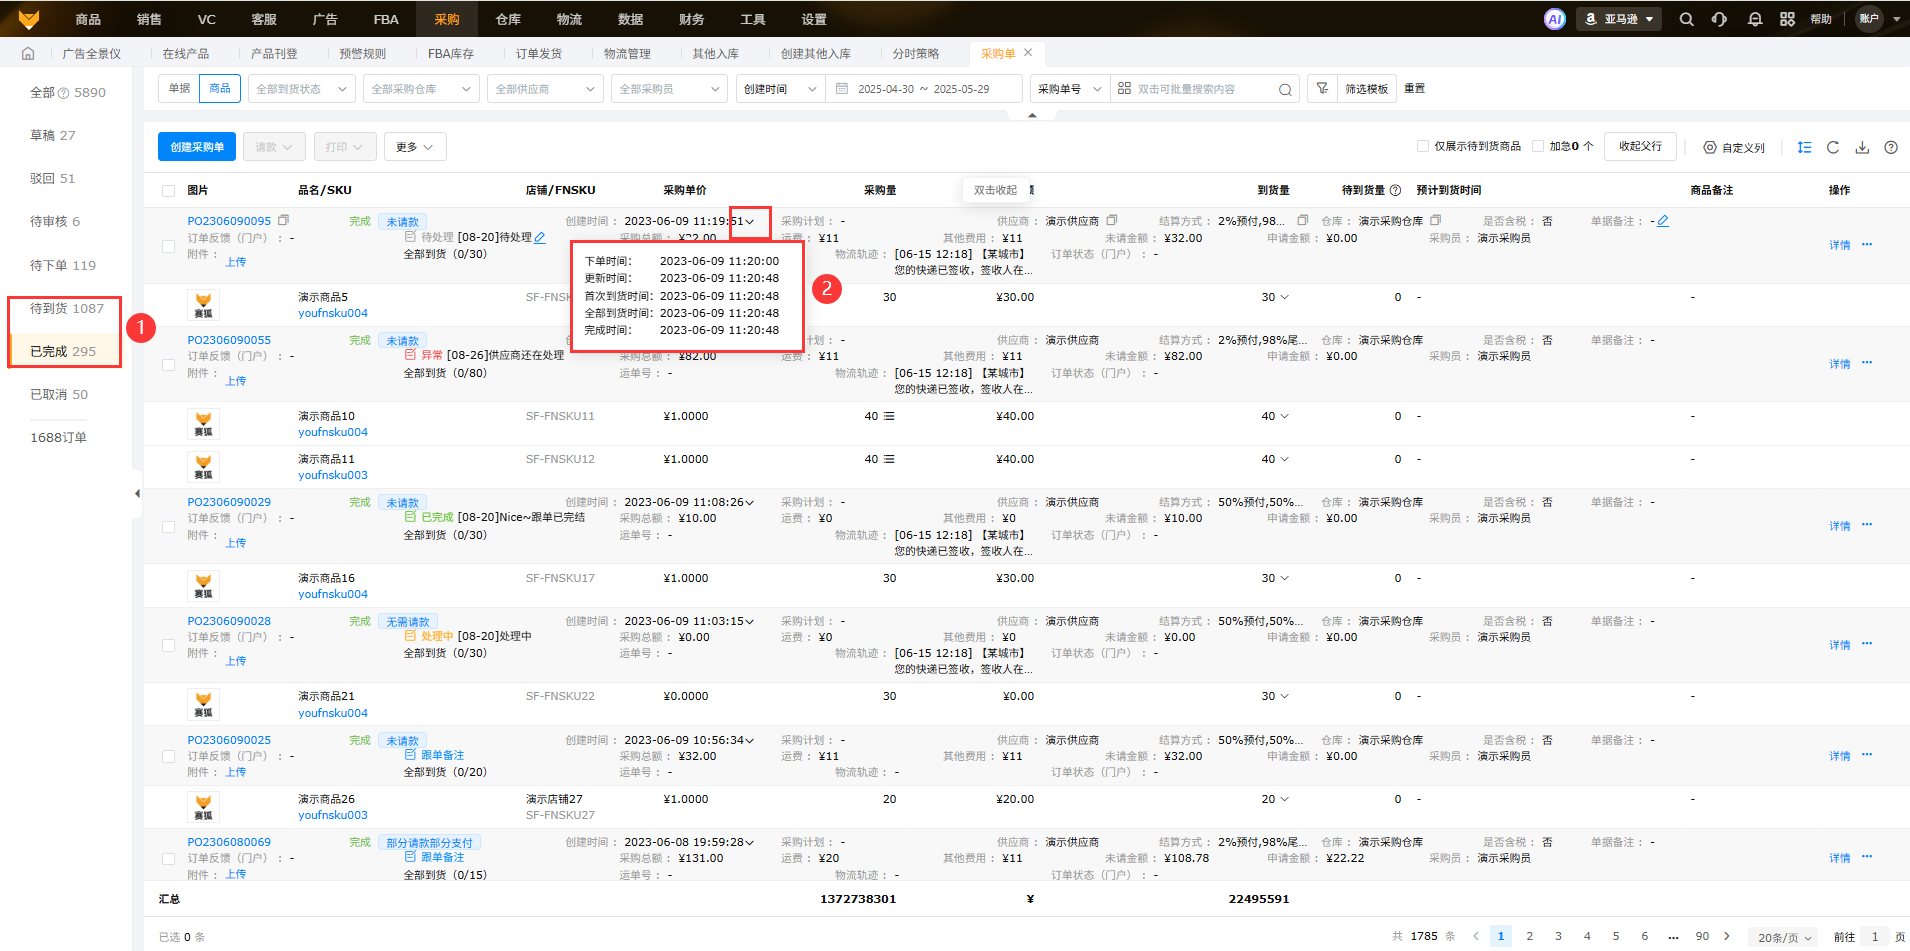Open the calendar icon in the date range field
Viewport: 1910px width, 951px height.
[842, 88]
